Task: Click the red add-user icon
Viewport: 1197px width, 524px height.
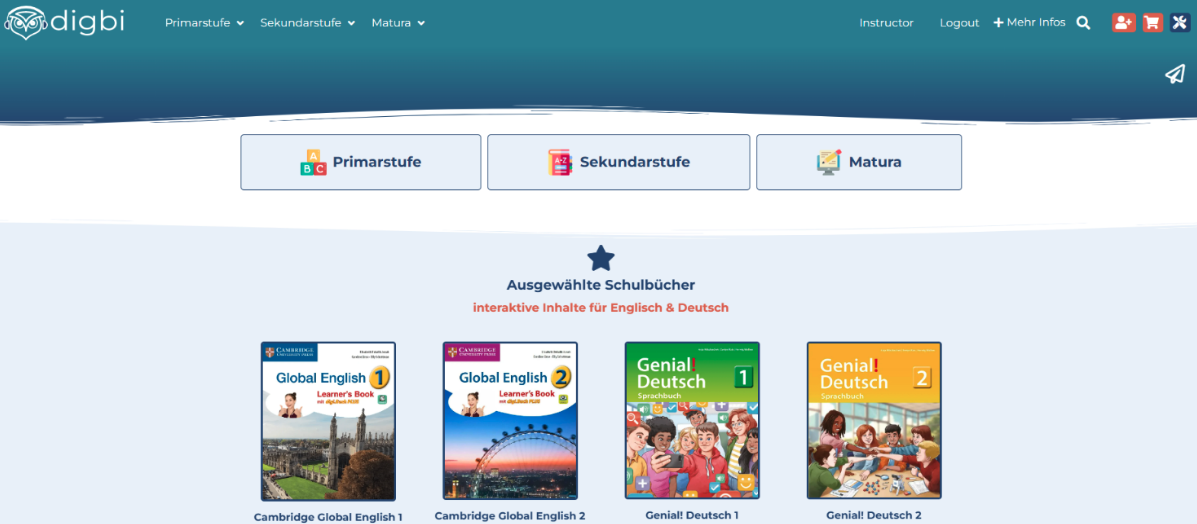Action: pyautogui.click(x=1123, y=22)
